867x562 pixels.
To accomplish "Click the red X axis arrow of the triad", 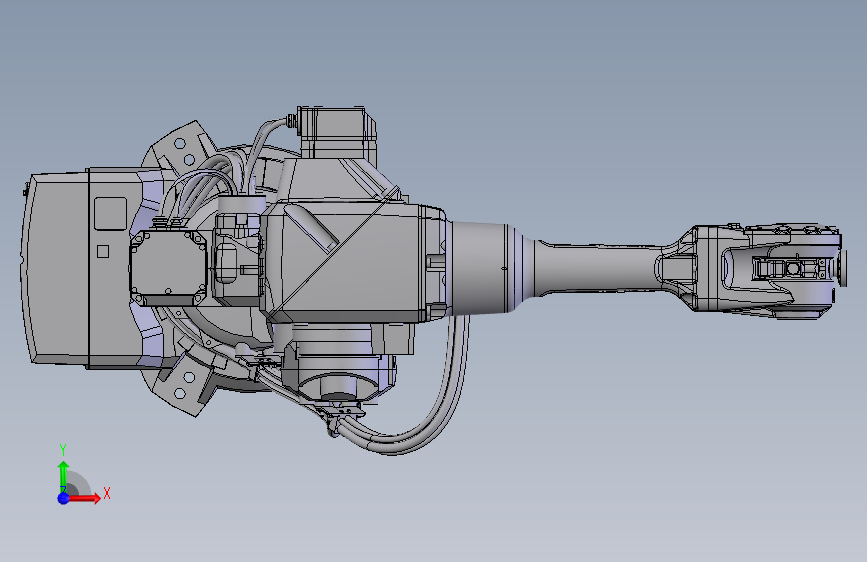I will pos(84,498).
